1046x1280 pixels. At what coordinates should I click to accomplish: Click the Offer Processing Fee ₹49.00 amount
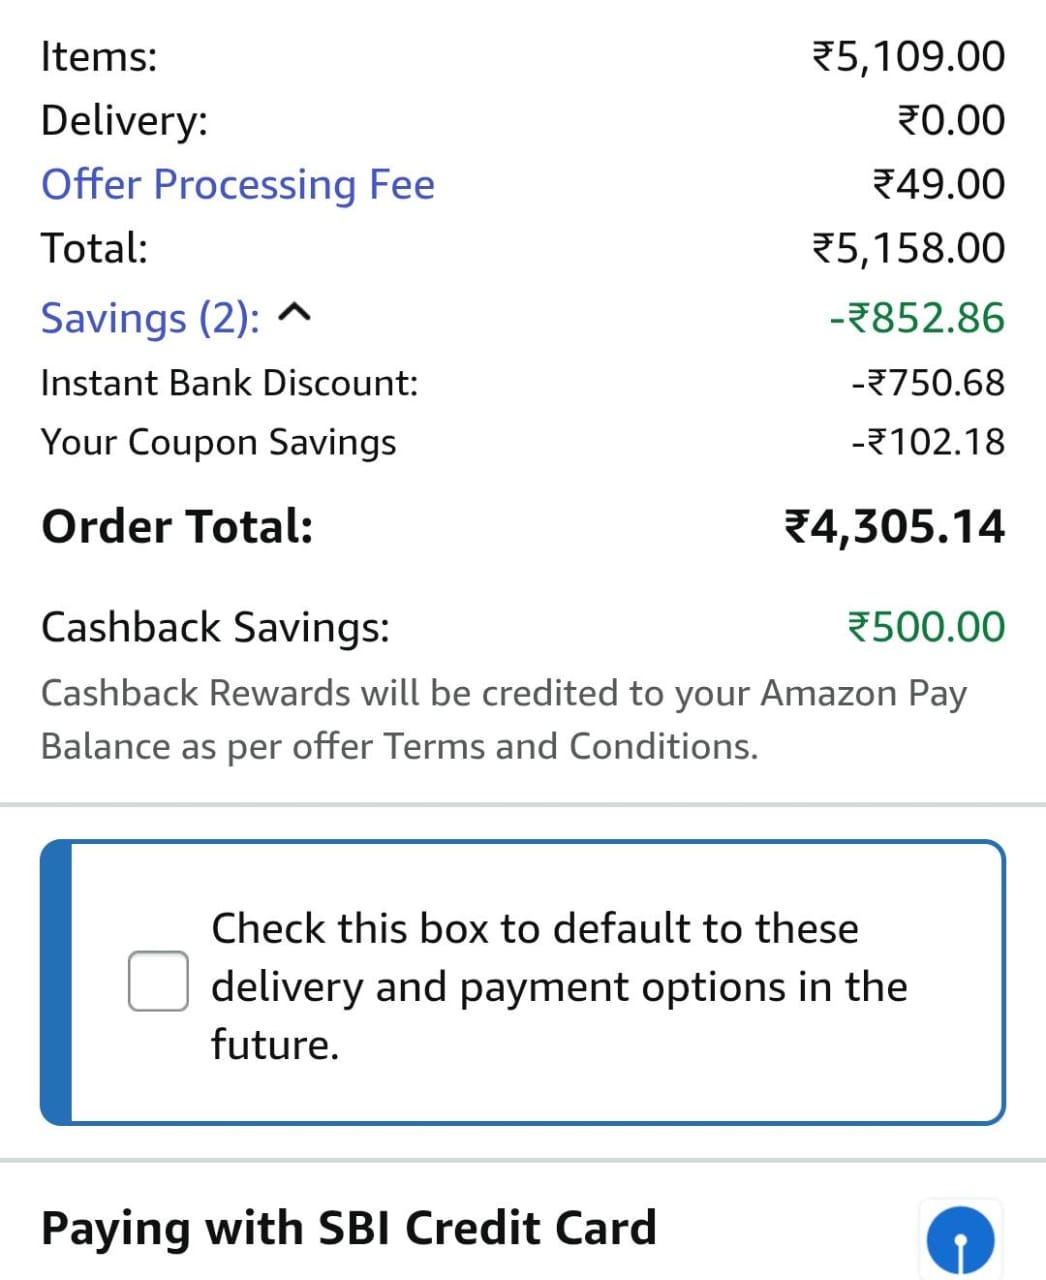pos(939,185)
